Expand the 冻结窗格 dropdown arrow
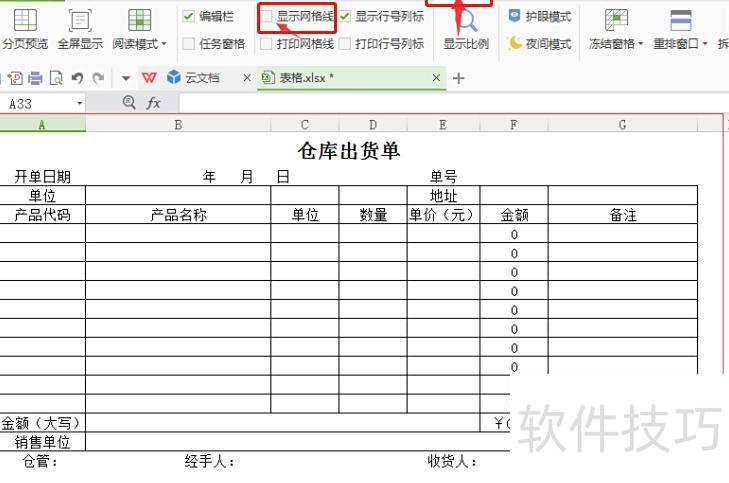Viewport: 729px width, 483px height. pyautogui.click(x=641, y=44)
